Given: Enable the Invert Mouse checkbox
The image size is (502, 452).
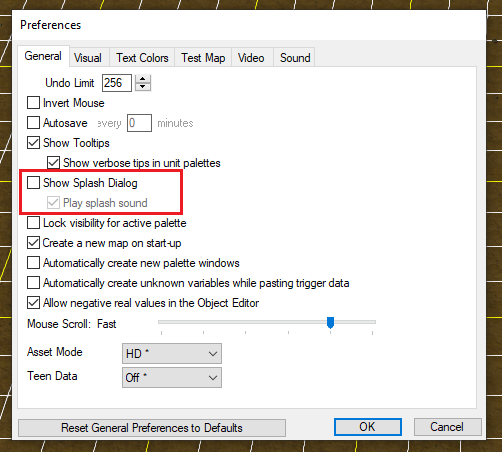Looking at the screenshot, I should click(33, 103).
